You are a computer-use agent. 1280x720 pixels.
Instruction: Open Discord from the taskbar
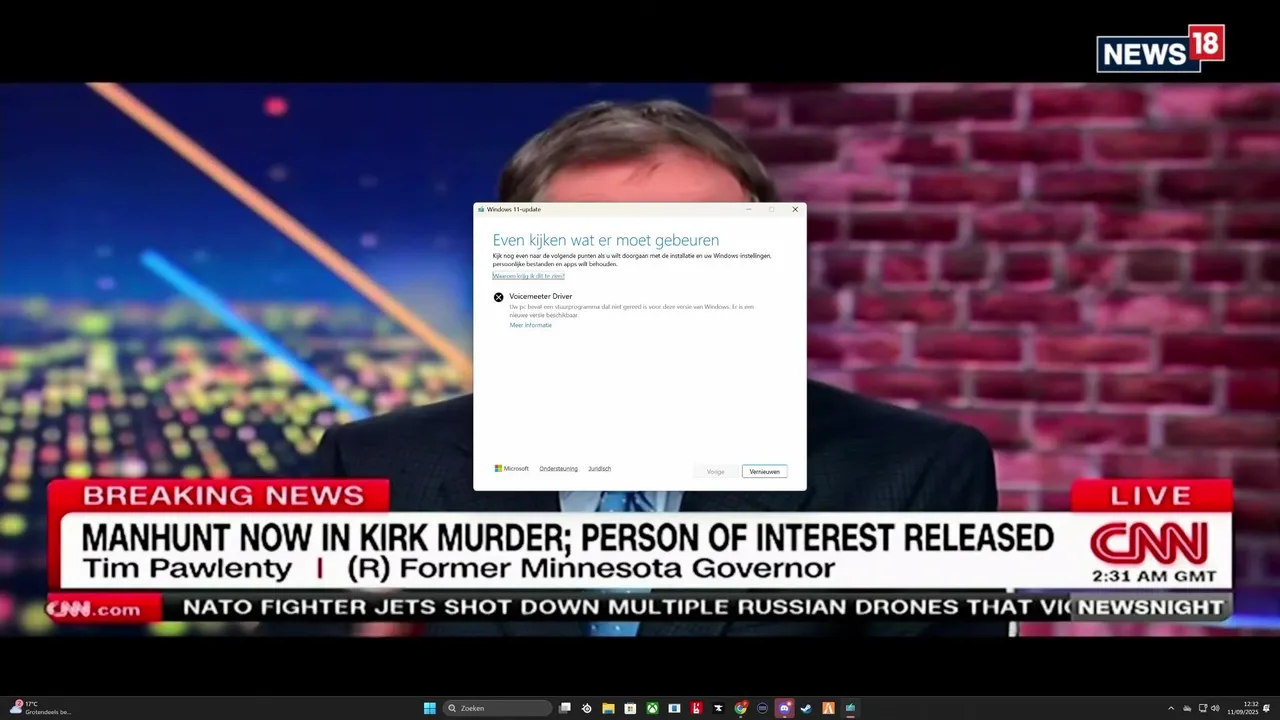785,708
